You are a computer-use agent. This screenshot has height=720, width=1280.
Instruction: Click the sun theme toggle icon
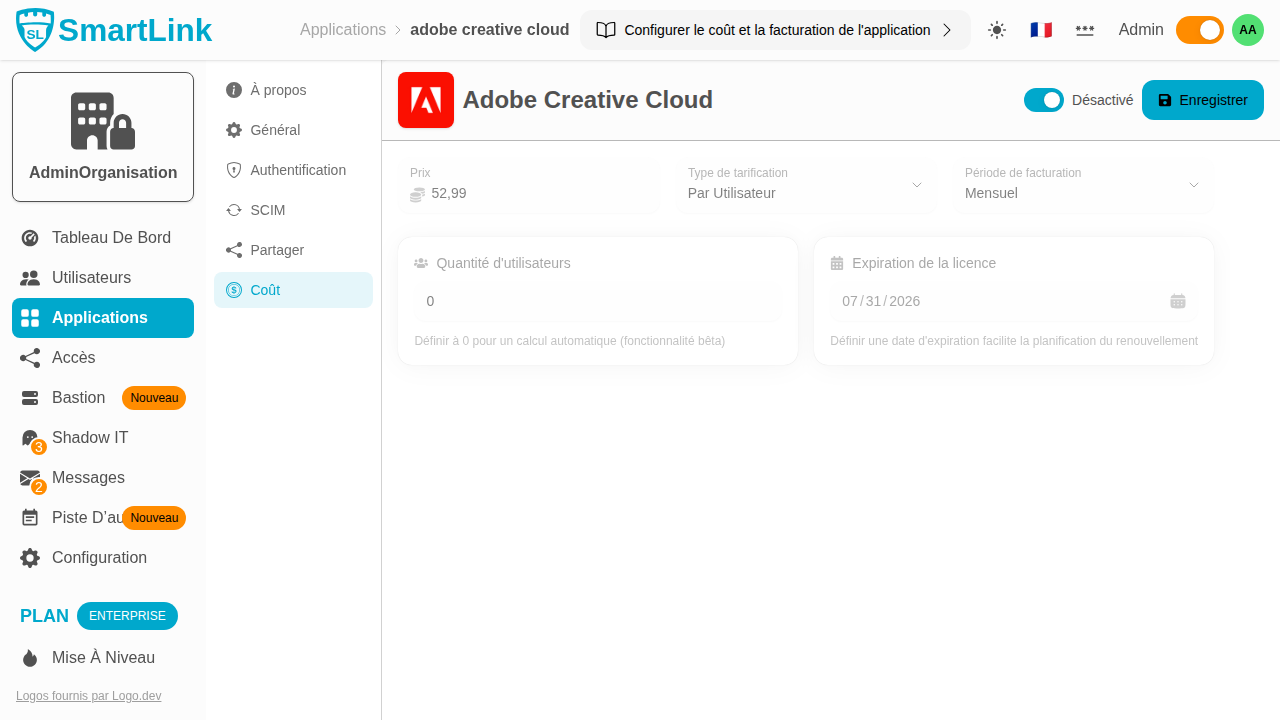997,30
